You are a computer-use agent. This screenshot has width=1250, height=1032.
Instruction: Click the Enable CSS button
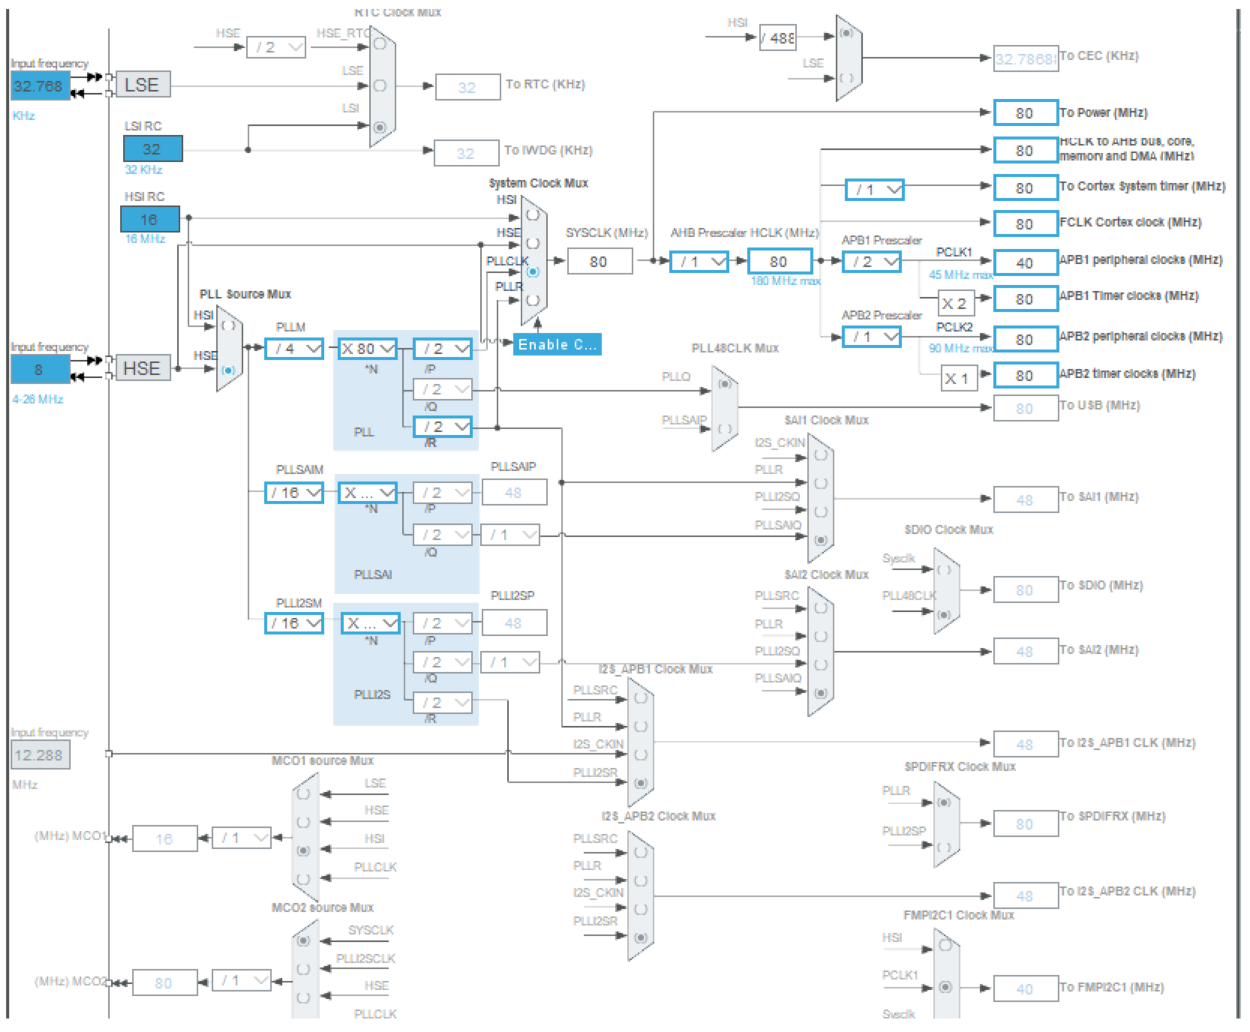(557, 344)
